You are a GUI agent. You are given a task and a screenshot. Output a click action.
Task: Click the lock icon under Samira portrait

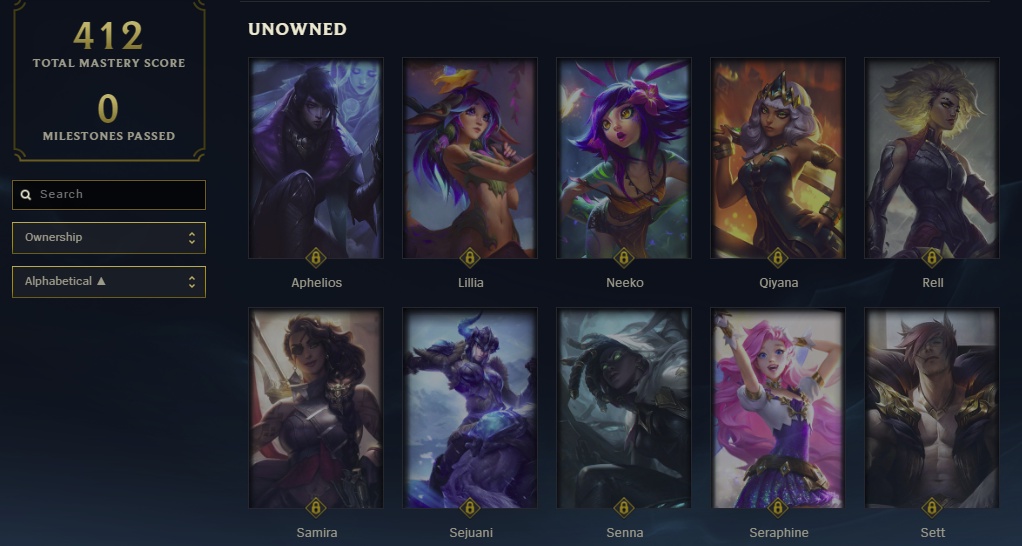(x=316, y=508)
